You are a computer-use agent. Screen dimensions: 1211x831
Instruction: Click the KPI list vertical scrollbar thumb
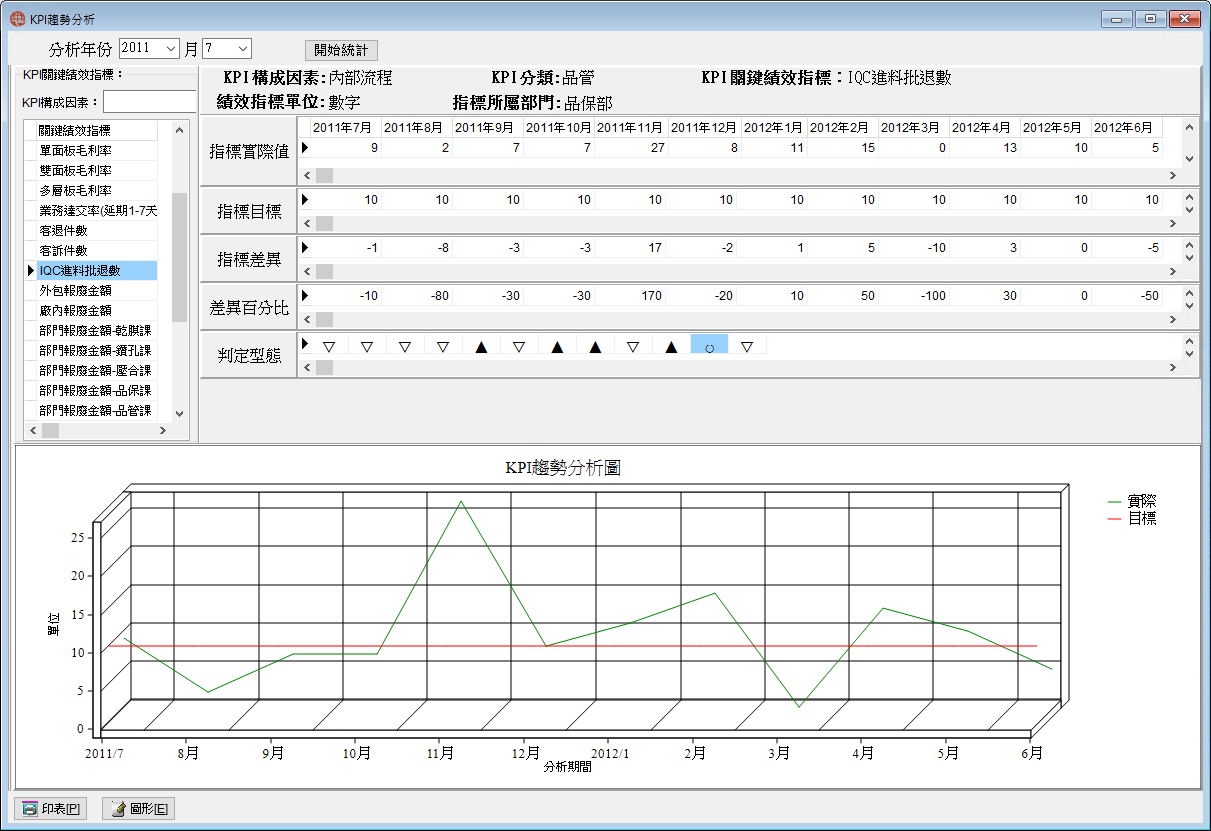tap(179, 257)
